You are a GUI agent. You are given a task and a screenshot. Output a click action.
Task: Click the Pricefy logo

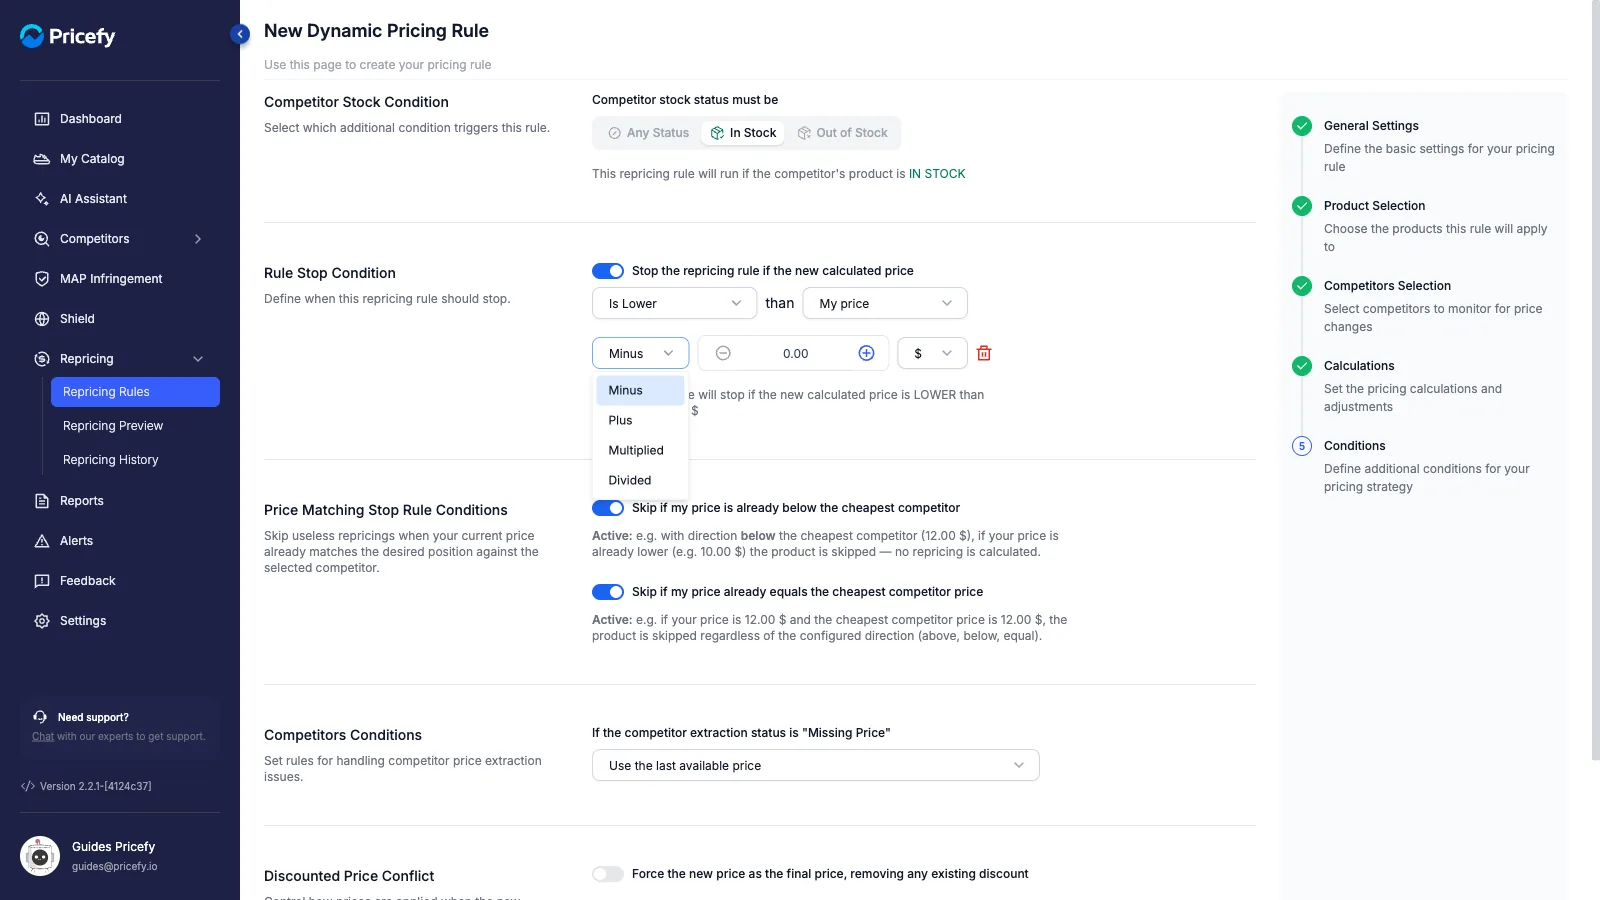click(x=68, y=36)
